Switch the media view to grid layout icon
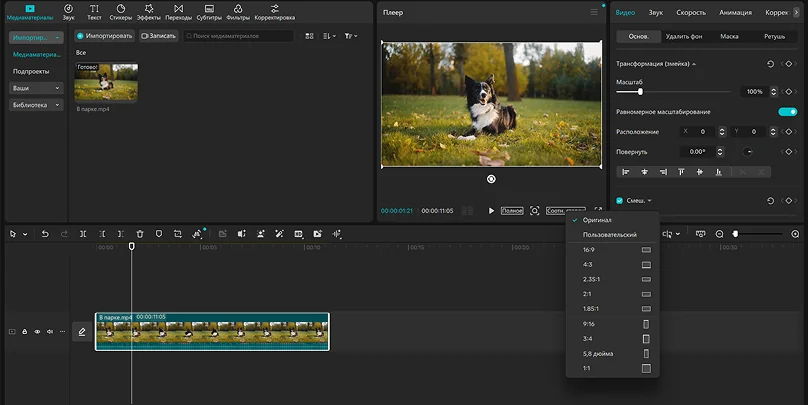Screen dimensions: 808x405 (309, 36)
